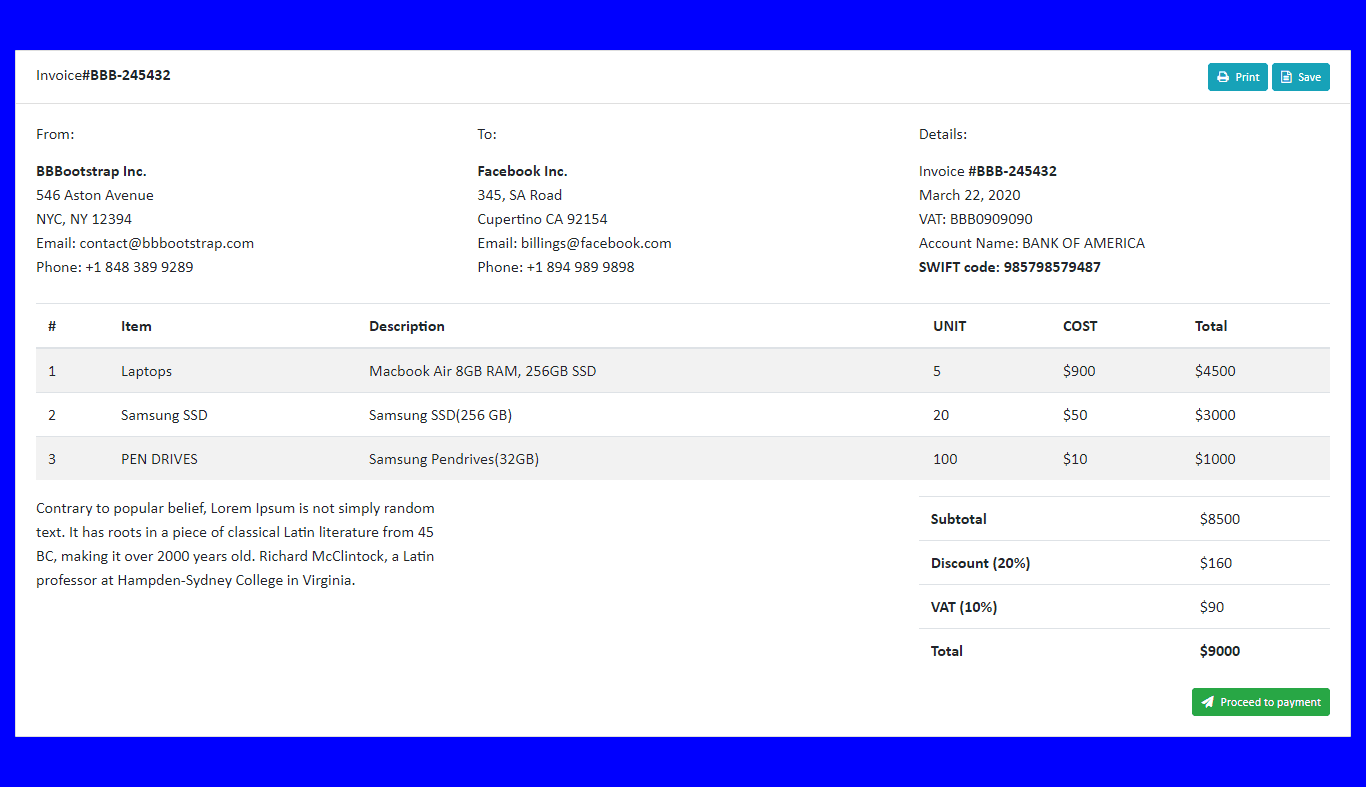Click the VAT (10%) label
Image resolution: width=1366 pixels, height=787 pixels.
pos(964,607)
